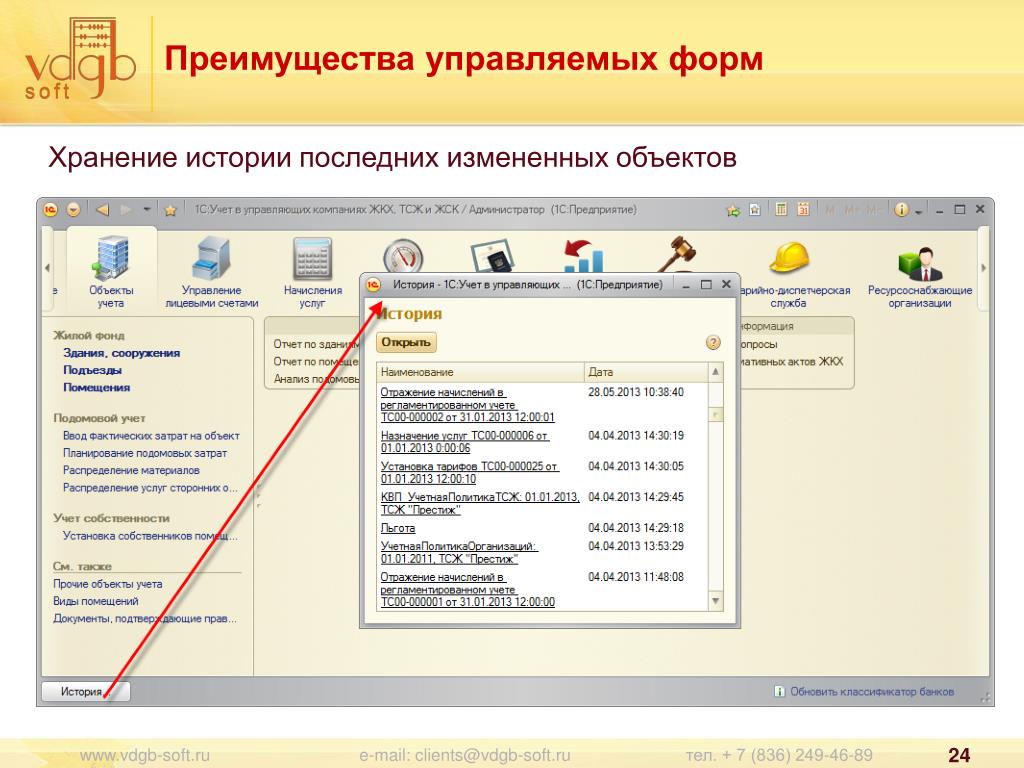
Task: Go back with the left arrow toolbar icon
Action: click(x=103, y=210)
